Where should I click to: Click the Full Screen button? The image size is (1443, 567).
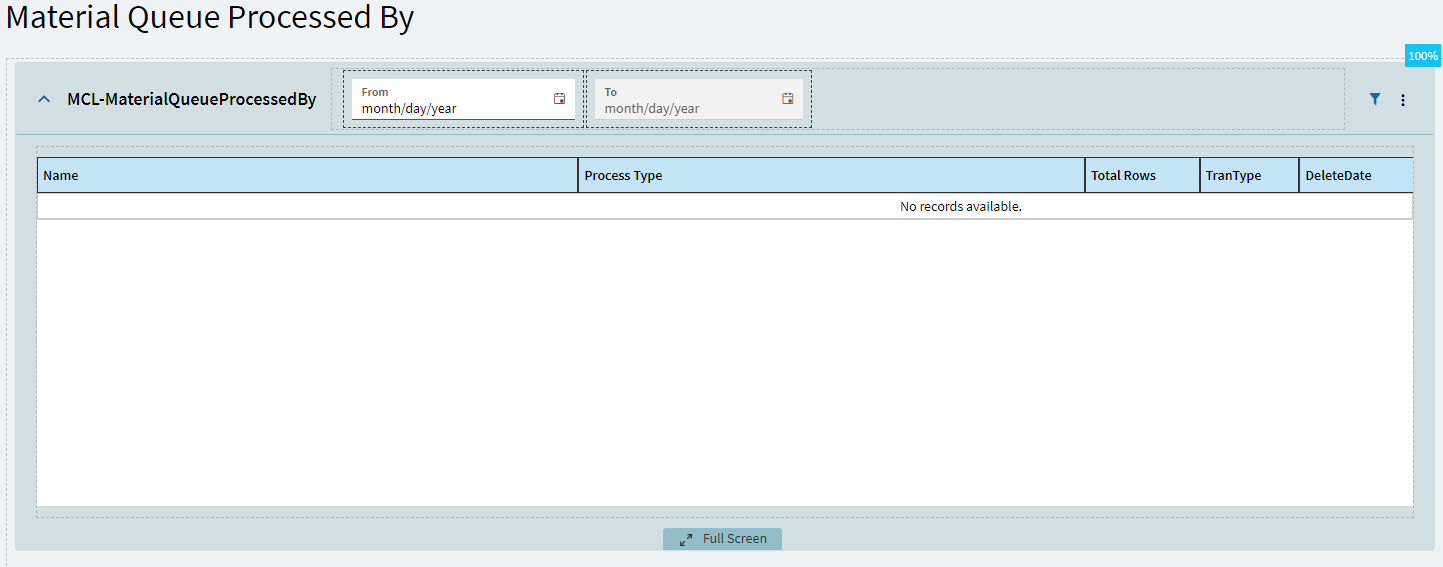click(x=722, y=539)
